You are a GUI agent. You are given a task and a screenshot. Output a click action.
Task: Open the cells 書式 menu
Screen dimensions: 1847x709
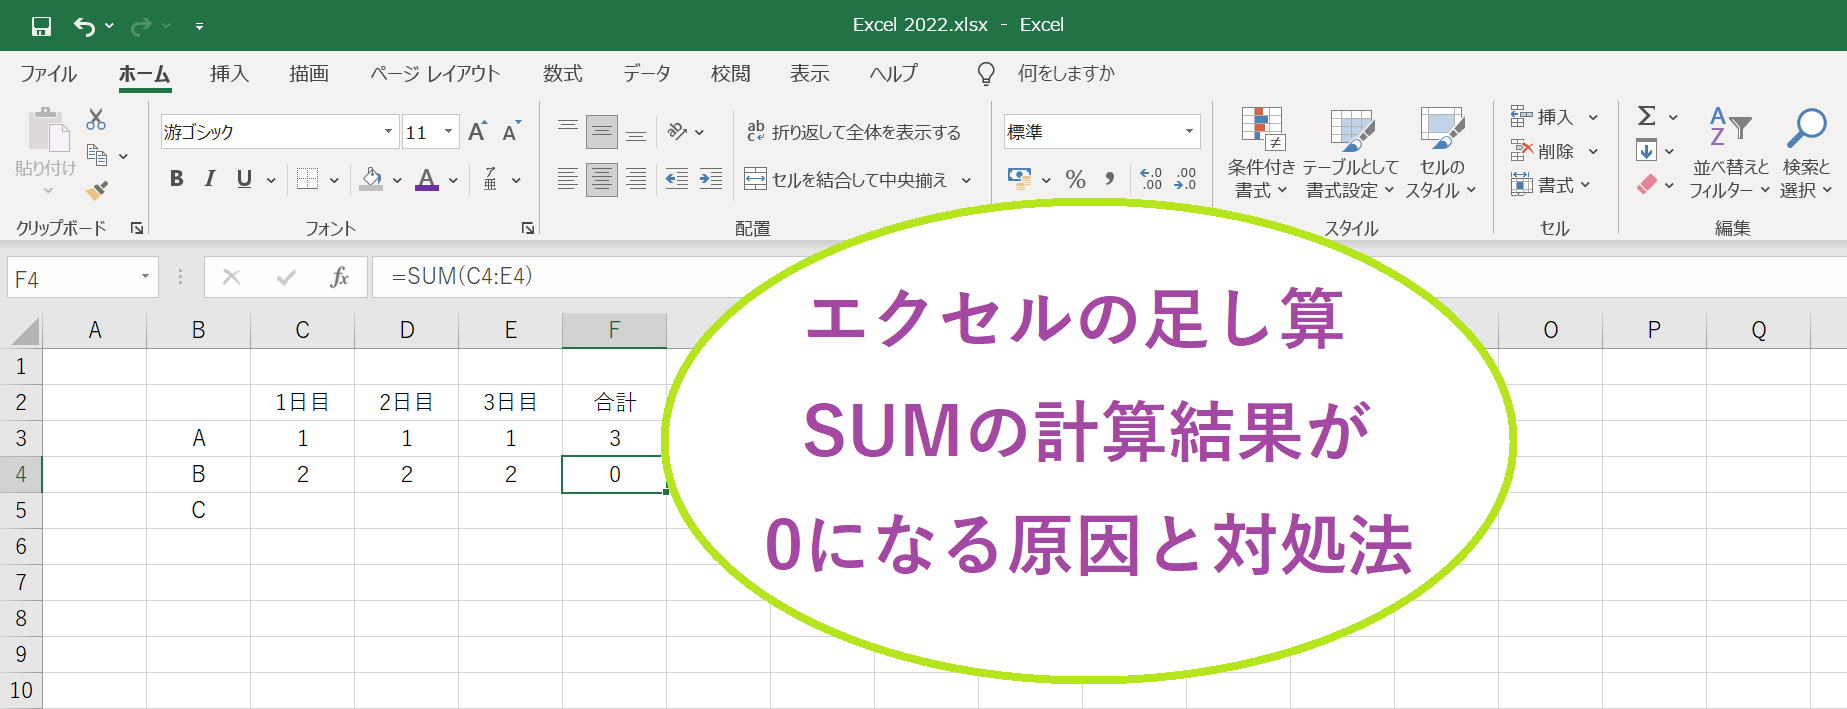[x=1542, y=185]
